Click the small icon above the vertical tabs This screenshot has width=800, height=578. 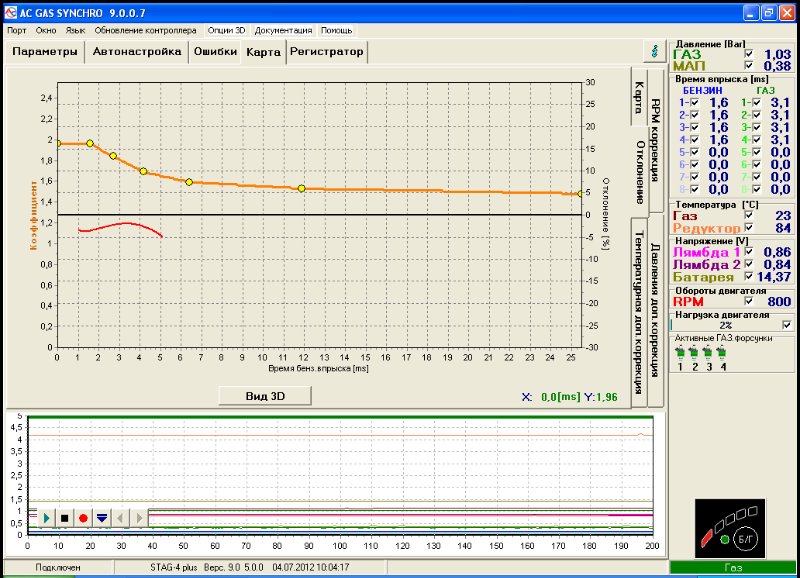coord(655,49)
